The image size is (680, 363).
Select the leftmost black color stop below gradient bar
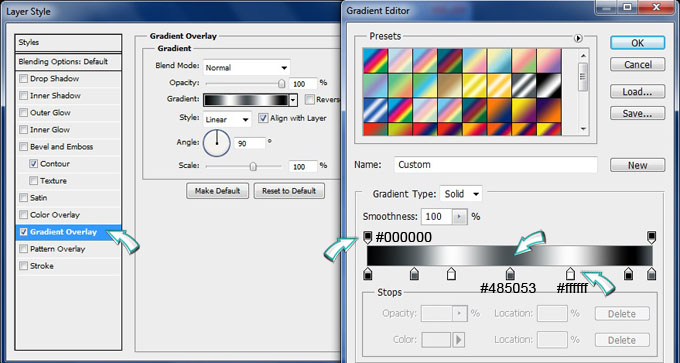click(x=367, y=273)
